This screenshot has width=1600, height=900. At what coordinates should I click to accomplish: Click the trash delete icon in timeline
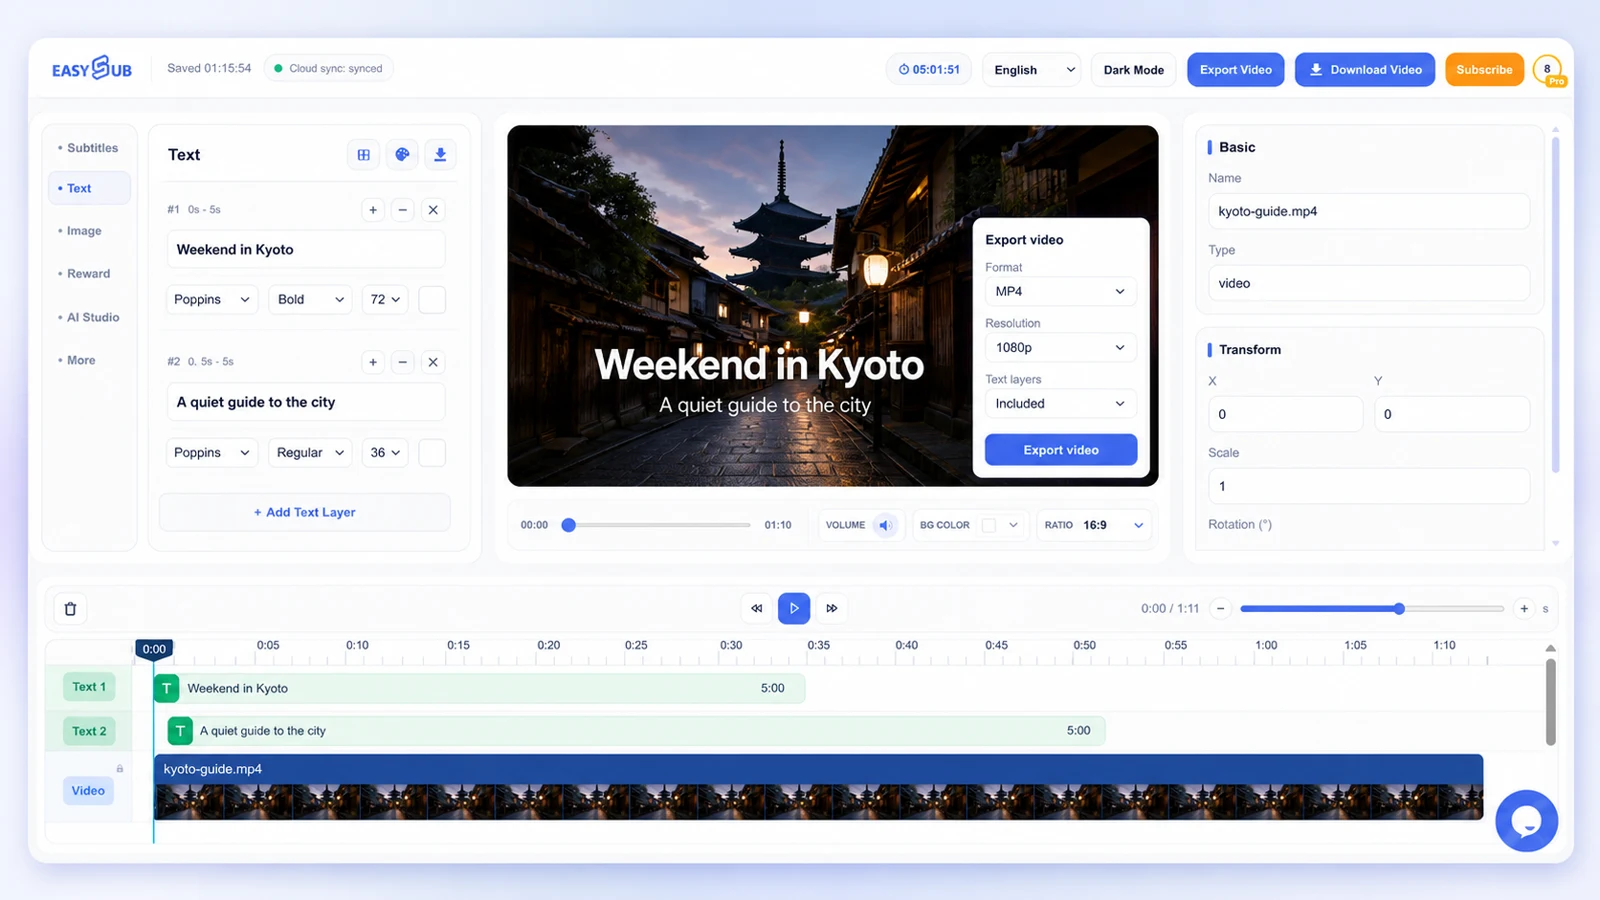70,609
